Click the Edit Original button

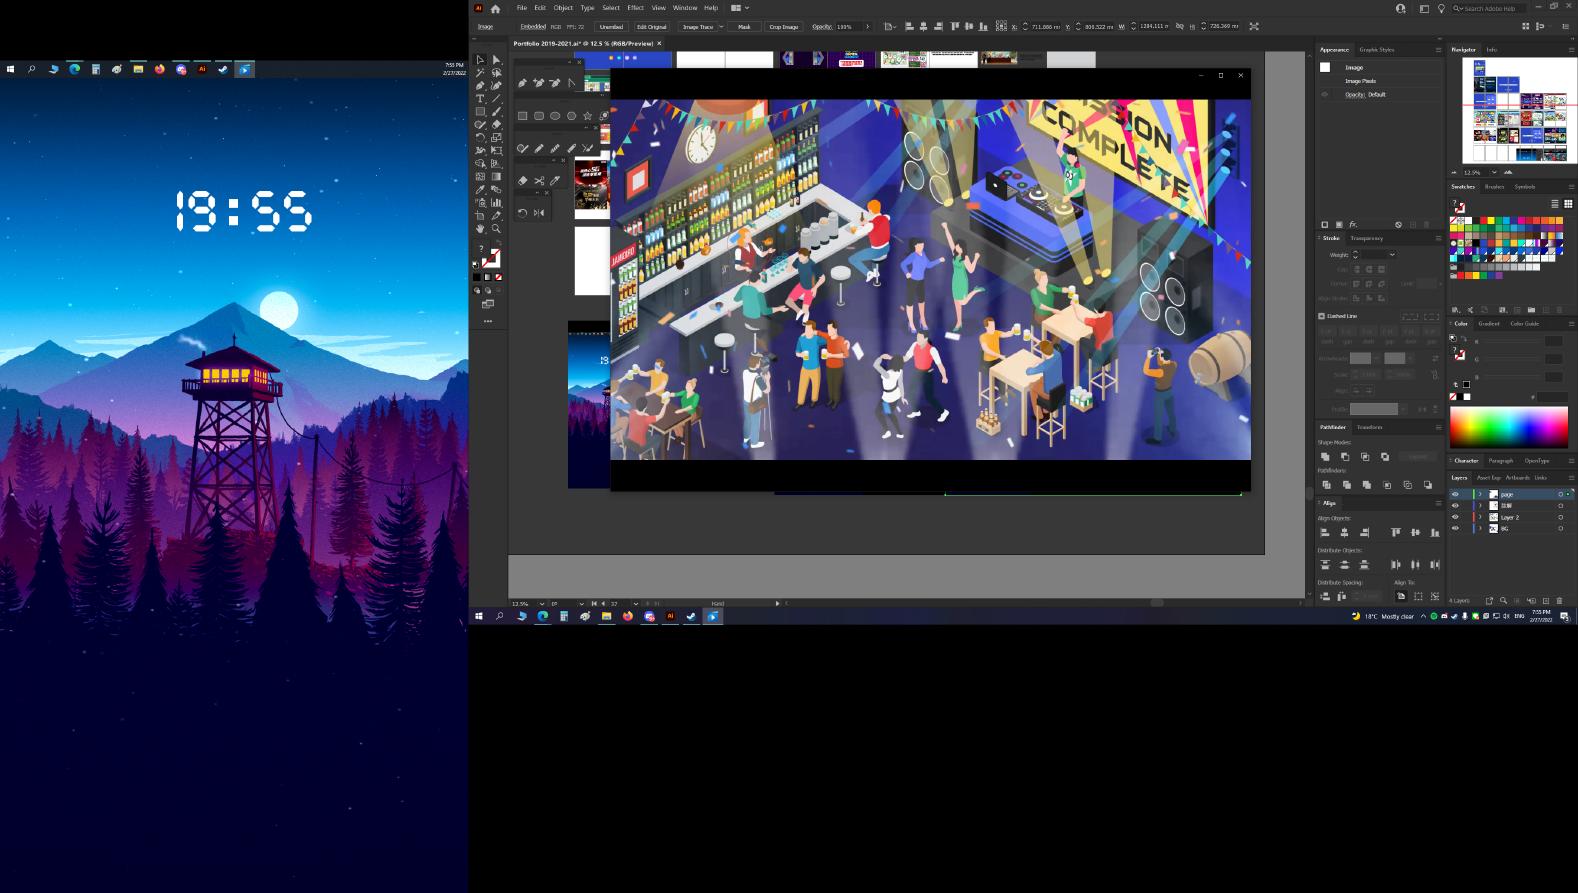pyautogui.click(x=652, y=27)
